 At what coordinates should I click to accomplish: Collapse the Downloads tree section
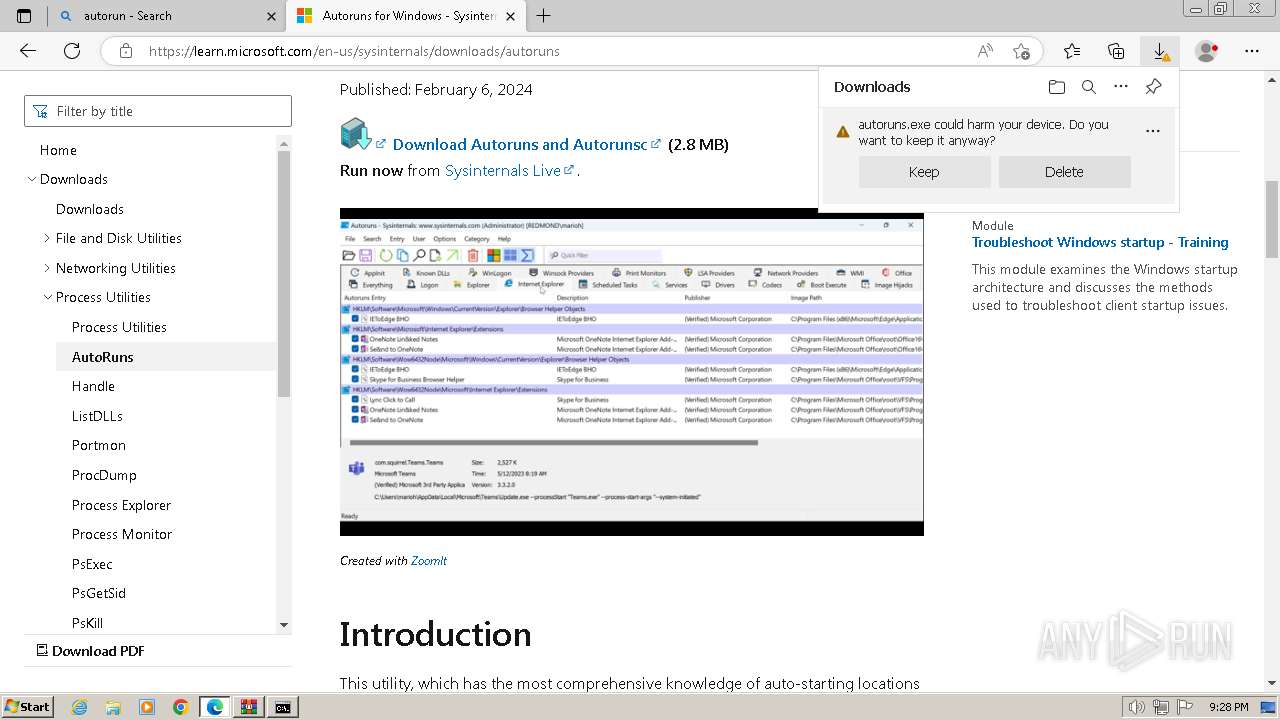coord(32,179)
